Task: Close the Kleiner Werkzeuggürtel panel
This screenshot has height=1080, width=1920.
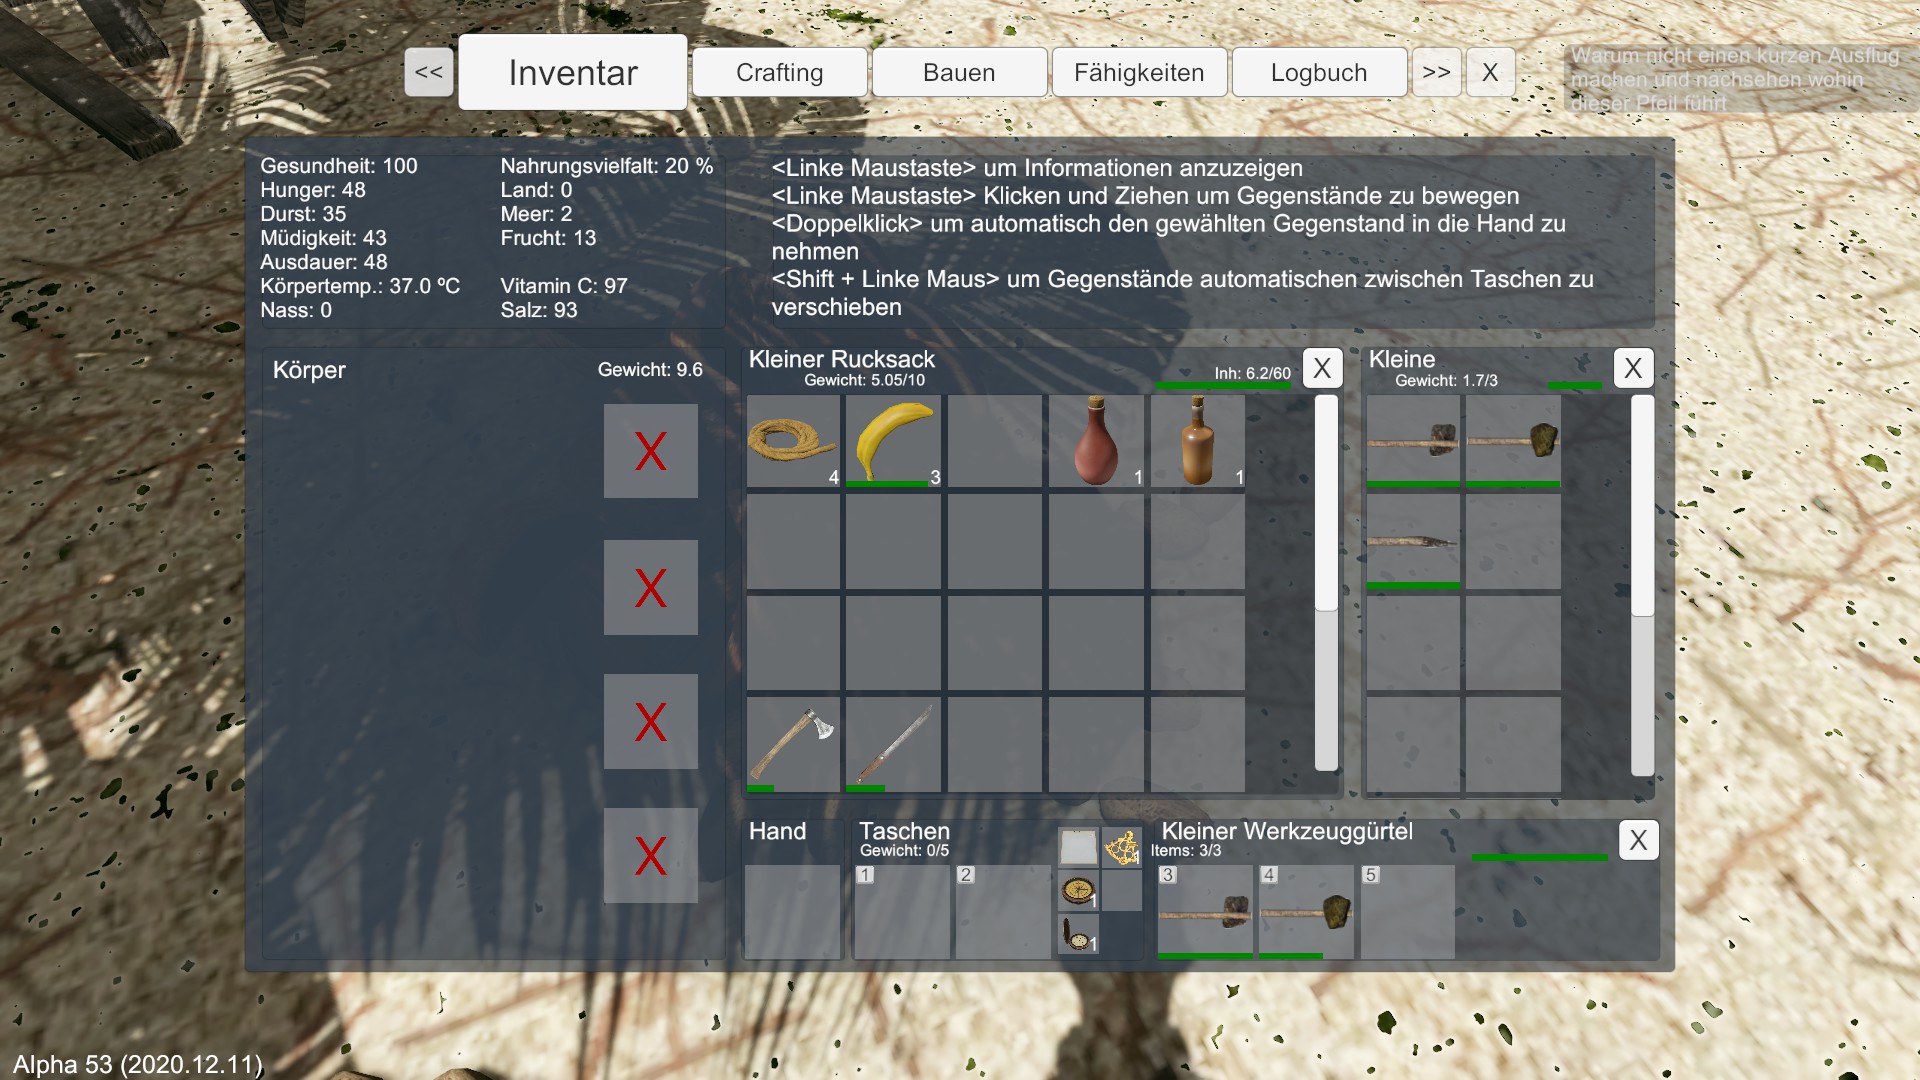Action: coord(1638,840)
